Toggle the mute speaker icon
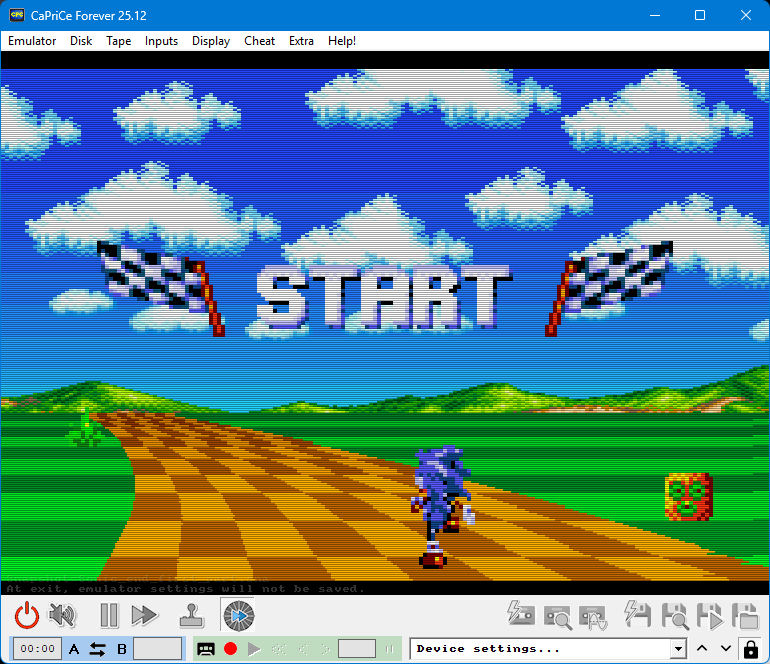This screenshot has height=664, width=770. 63,615
